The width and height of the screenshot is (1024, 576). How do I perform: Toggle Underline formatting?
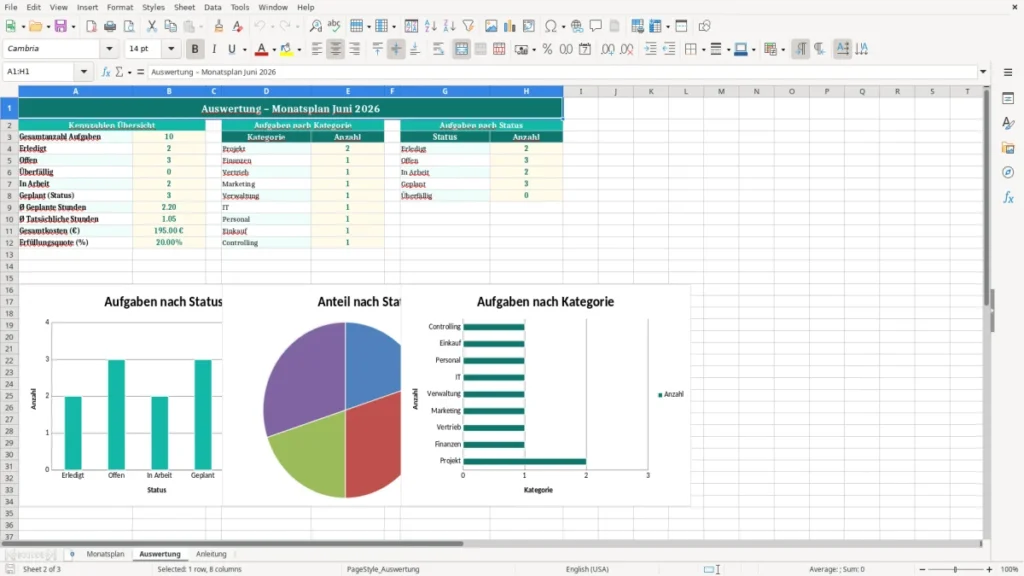231,49
